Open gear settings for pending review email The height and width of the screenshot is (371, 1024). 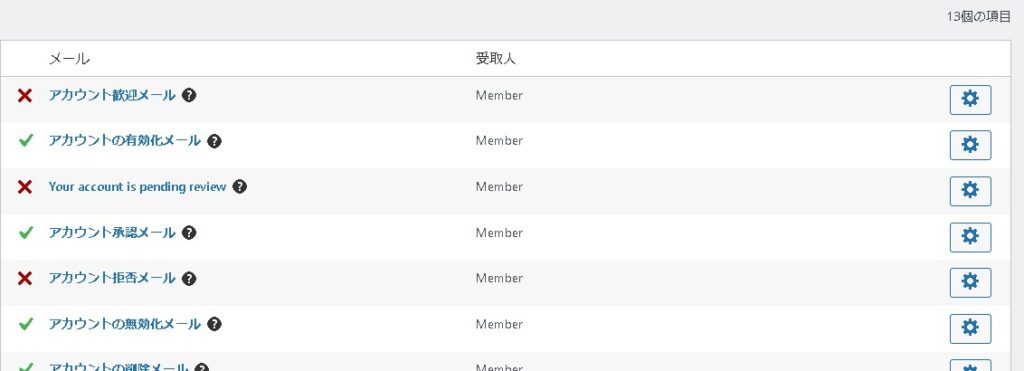coord(970,191)
